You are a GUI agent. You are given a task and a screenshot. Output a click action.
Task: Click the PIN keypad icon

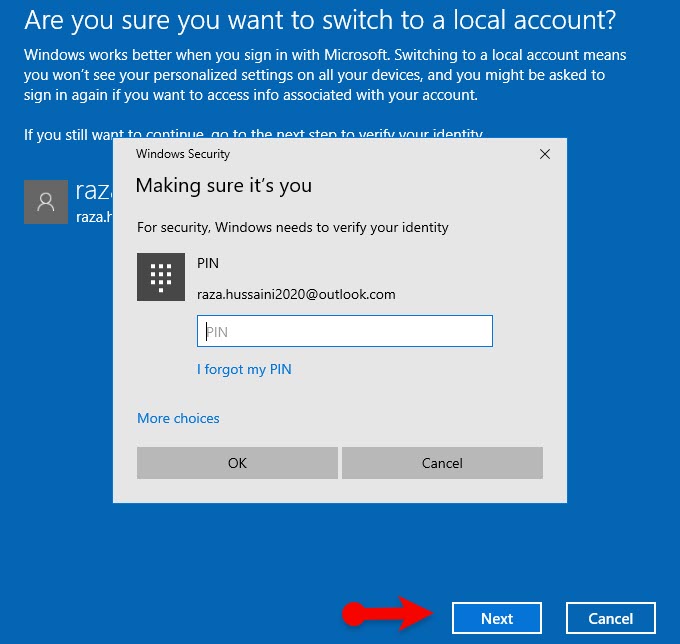point(161,277)
